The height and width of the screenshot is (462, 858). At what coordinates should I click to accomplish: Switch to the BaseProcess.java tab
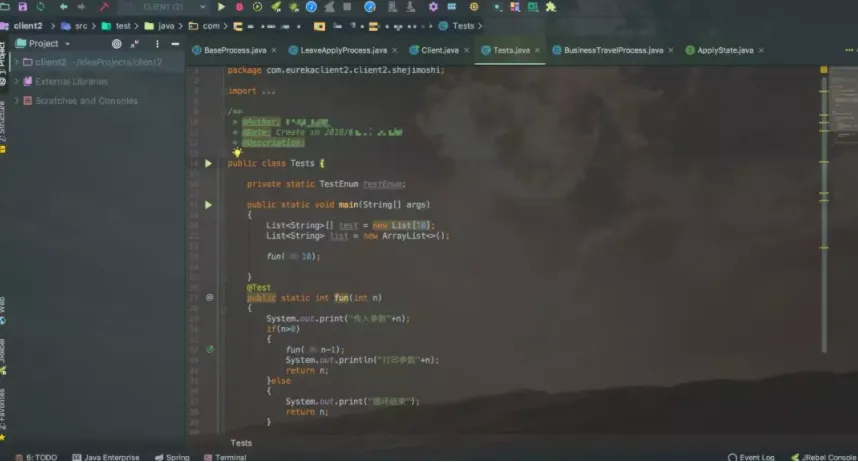coord(235,50)
